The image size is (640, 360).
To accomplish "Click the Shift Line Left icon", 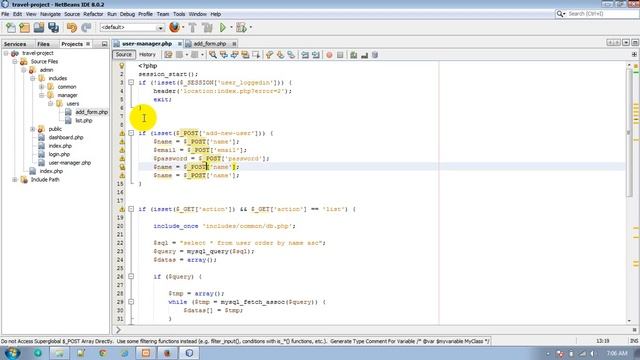I will tap(305, 55).
